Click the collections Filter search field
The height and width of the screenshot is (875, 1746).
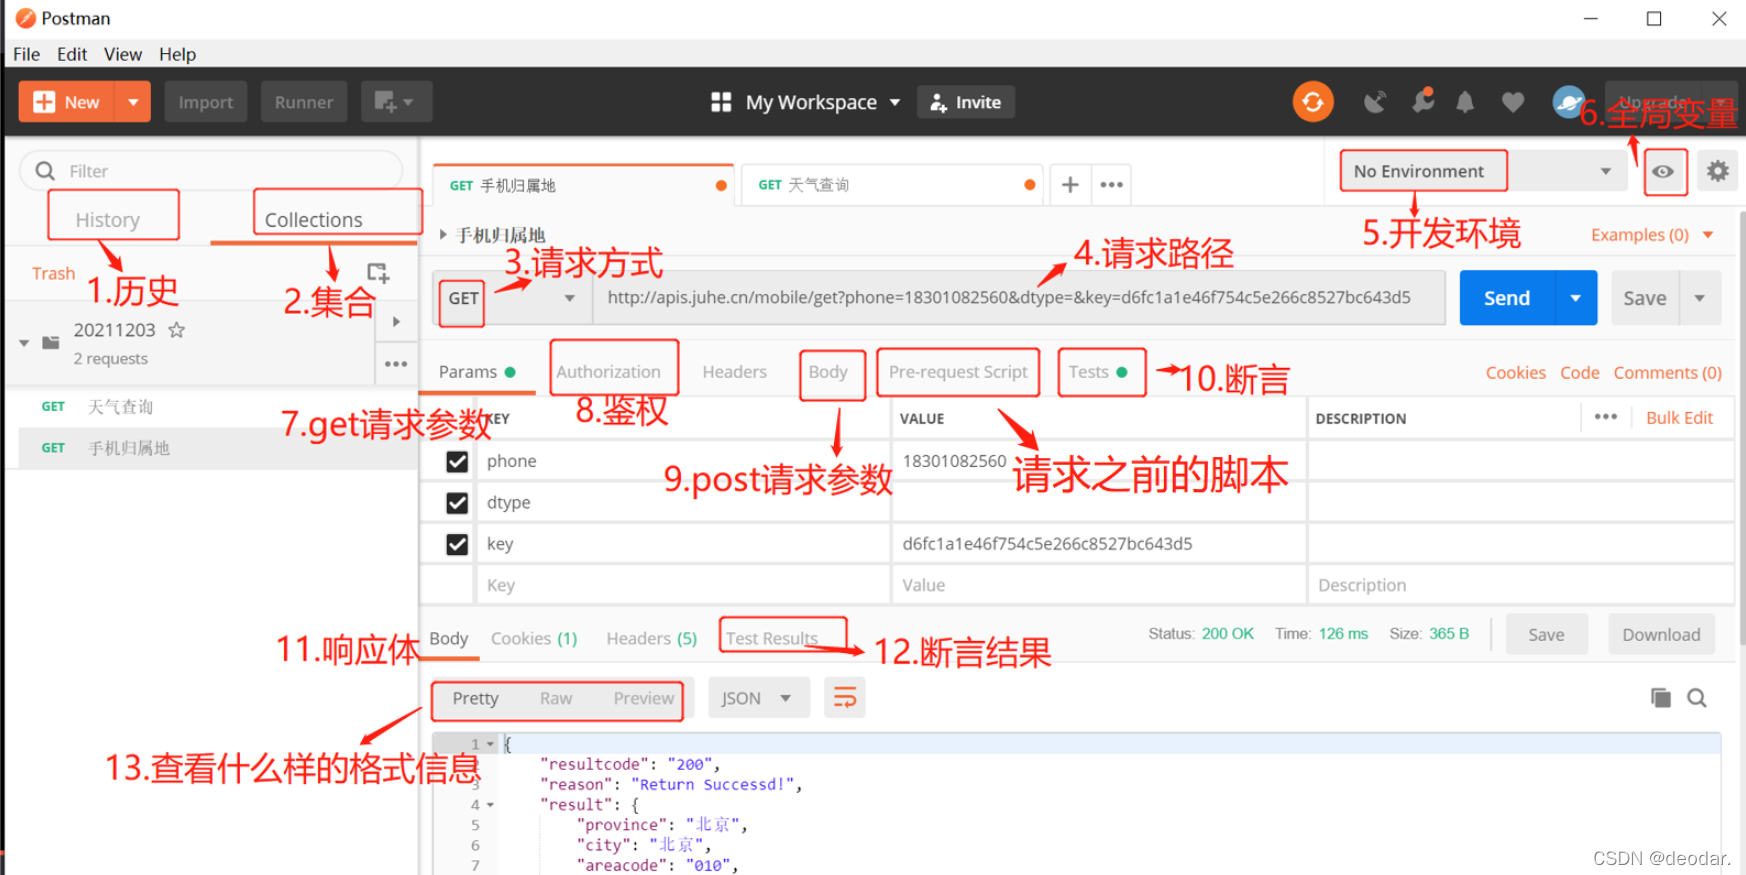tap(211, 171)
